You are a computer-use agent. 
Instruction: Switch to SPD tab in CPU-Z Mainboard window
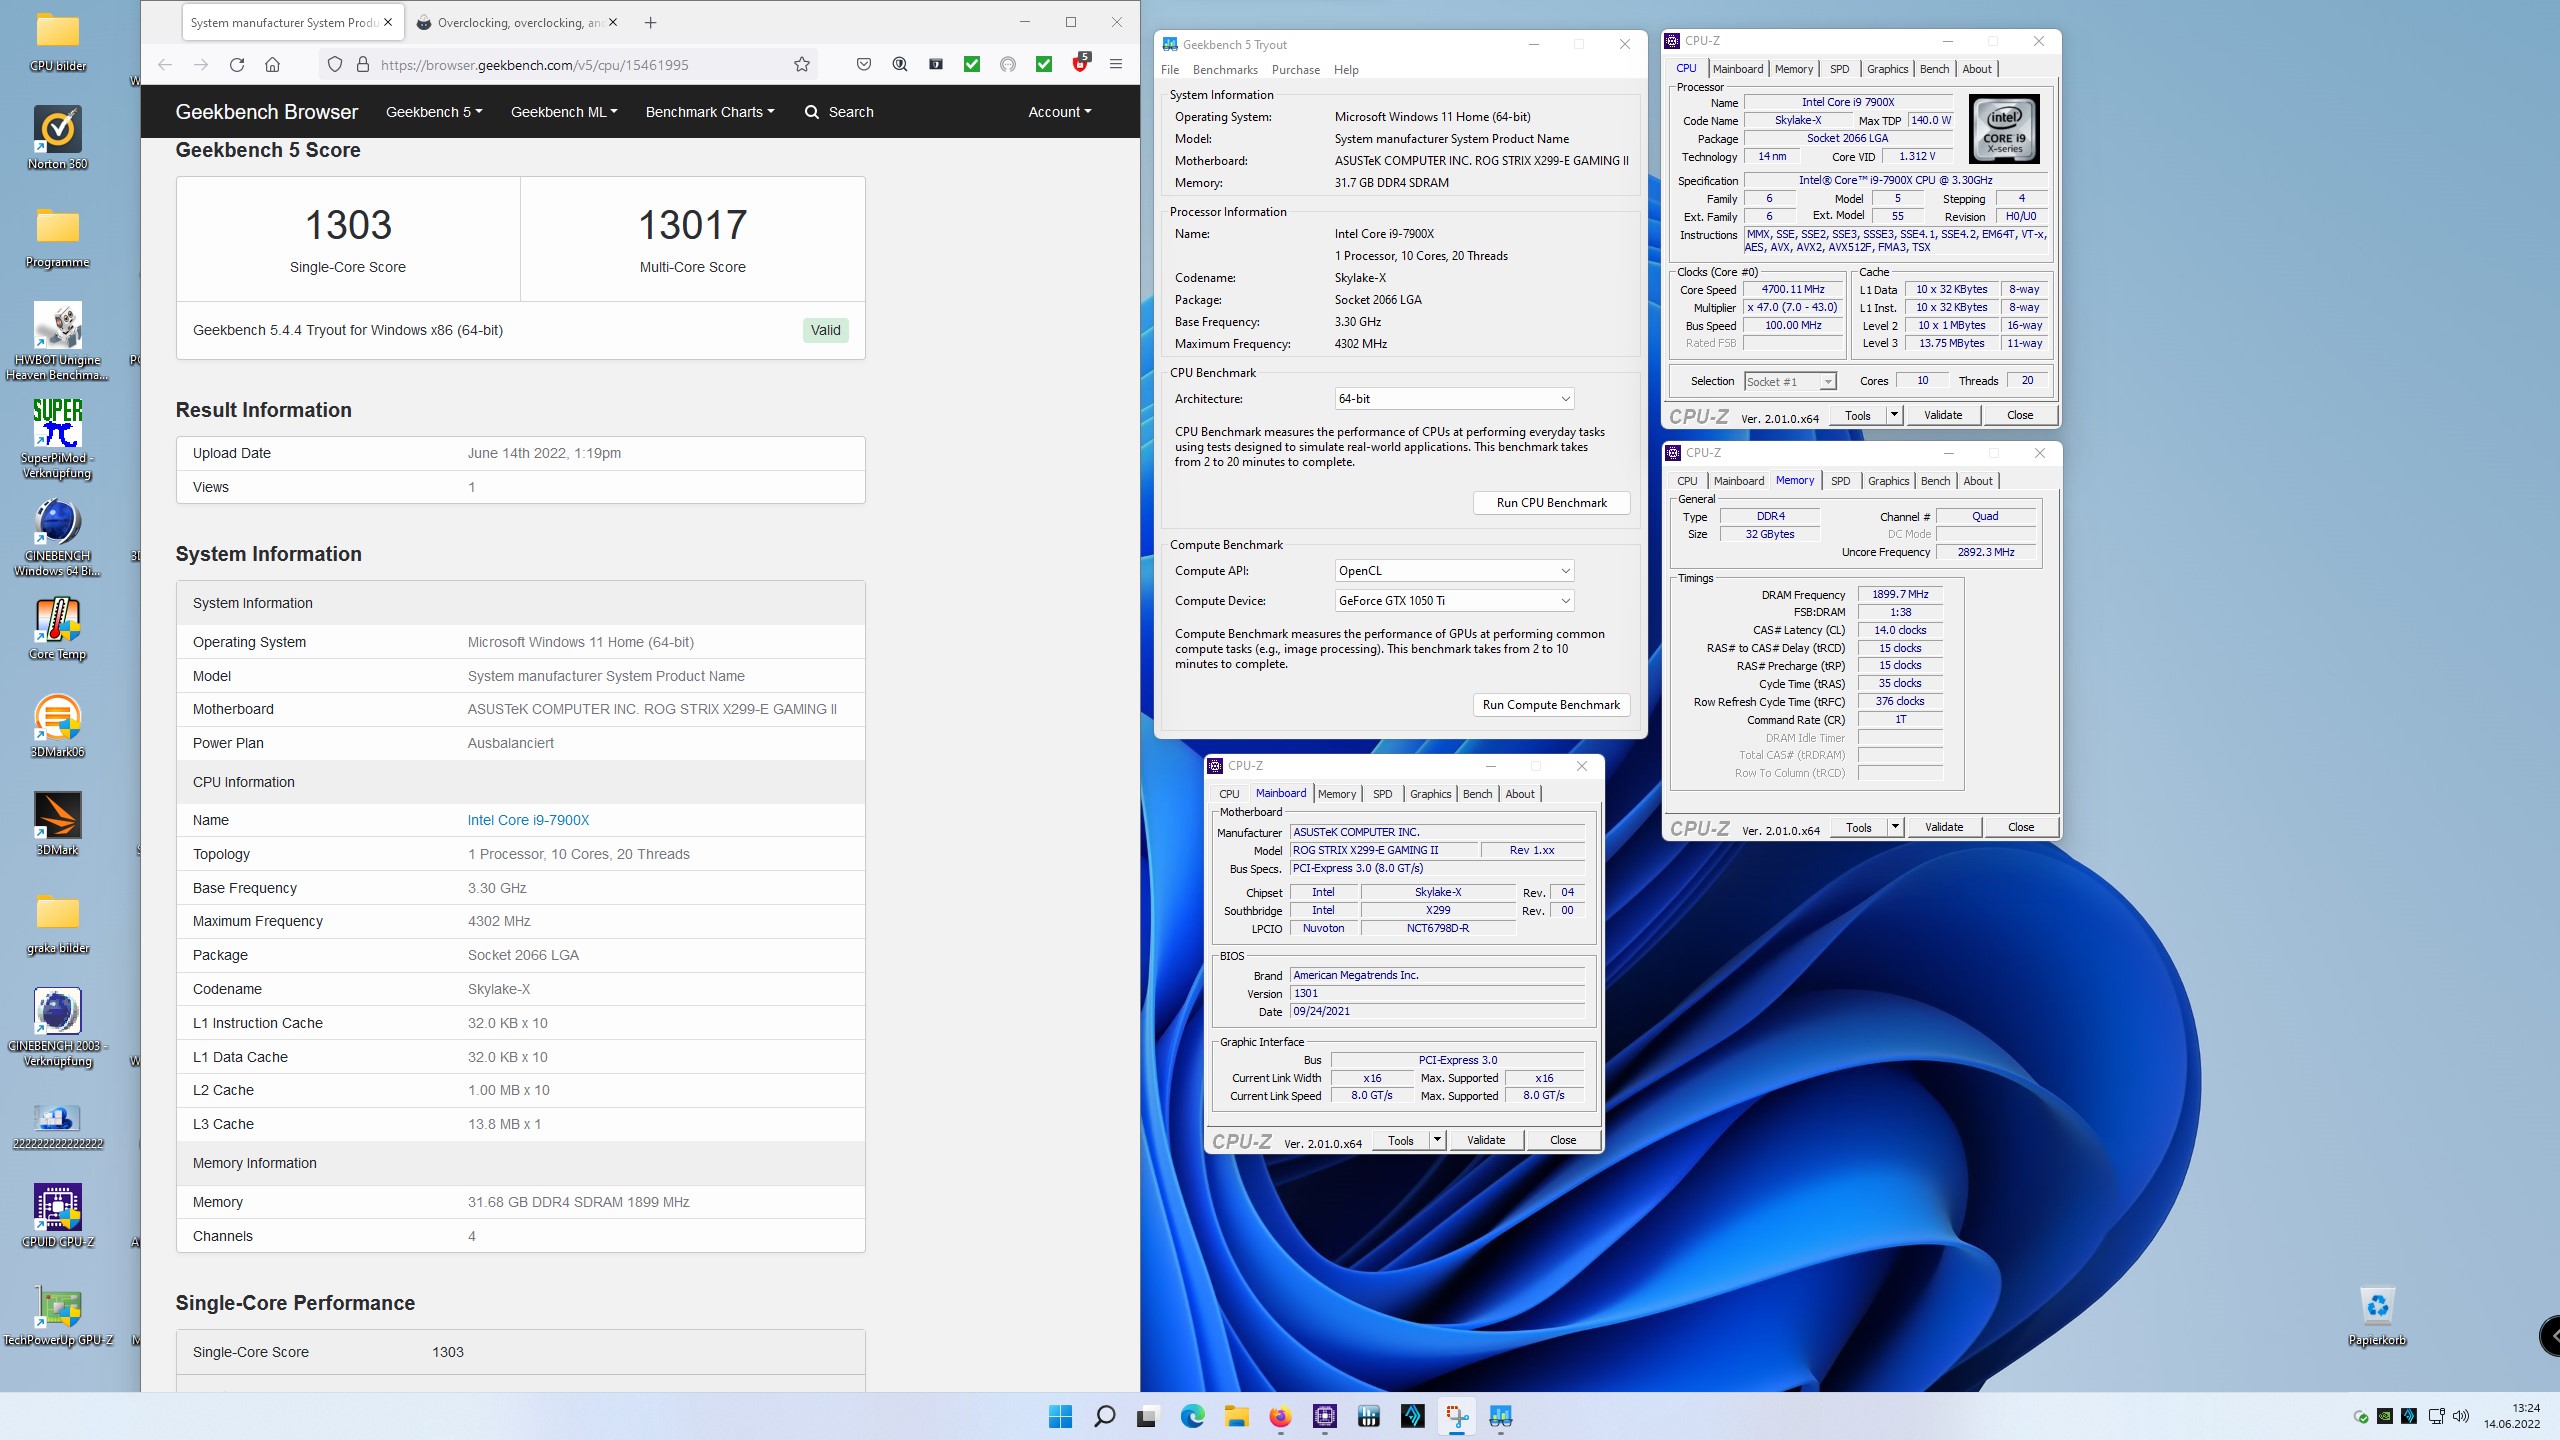tap(1382, 794)
